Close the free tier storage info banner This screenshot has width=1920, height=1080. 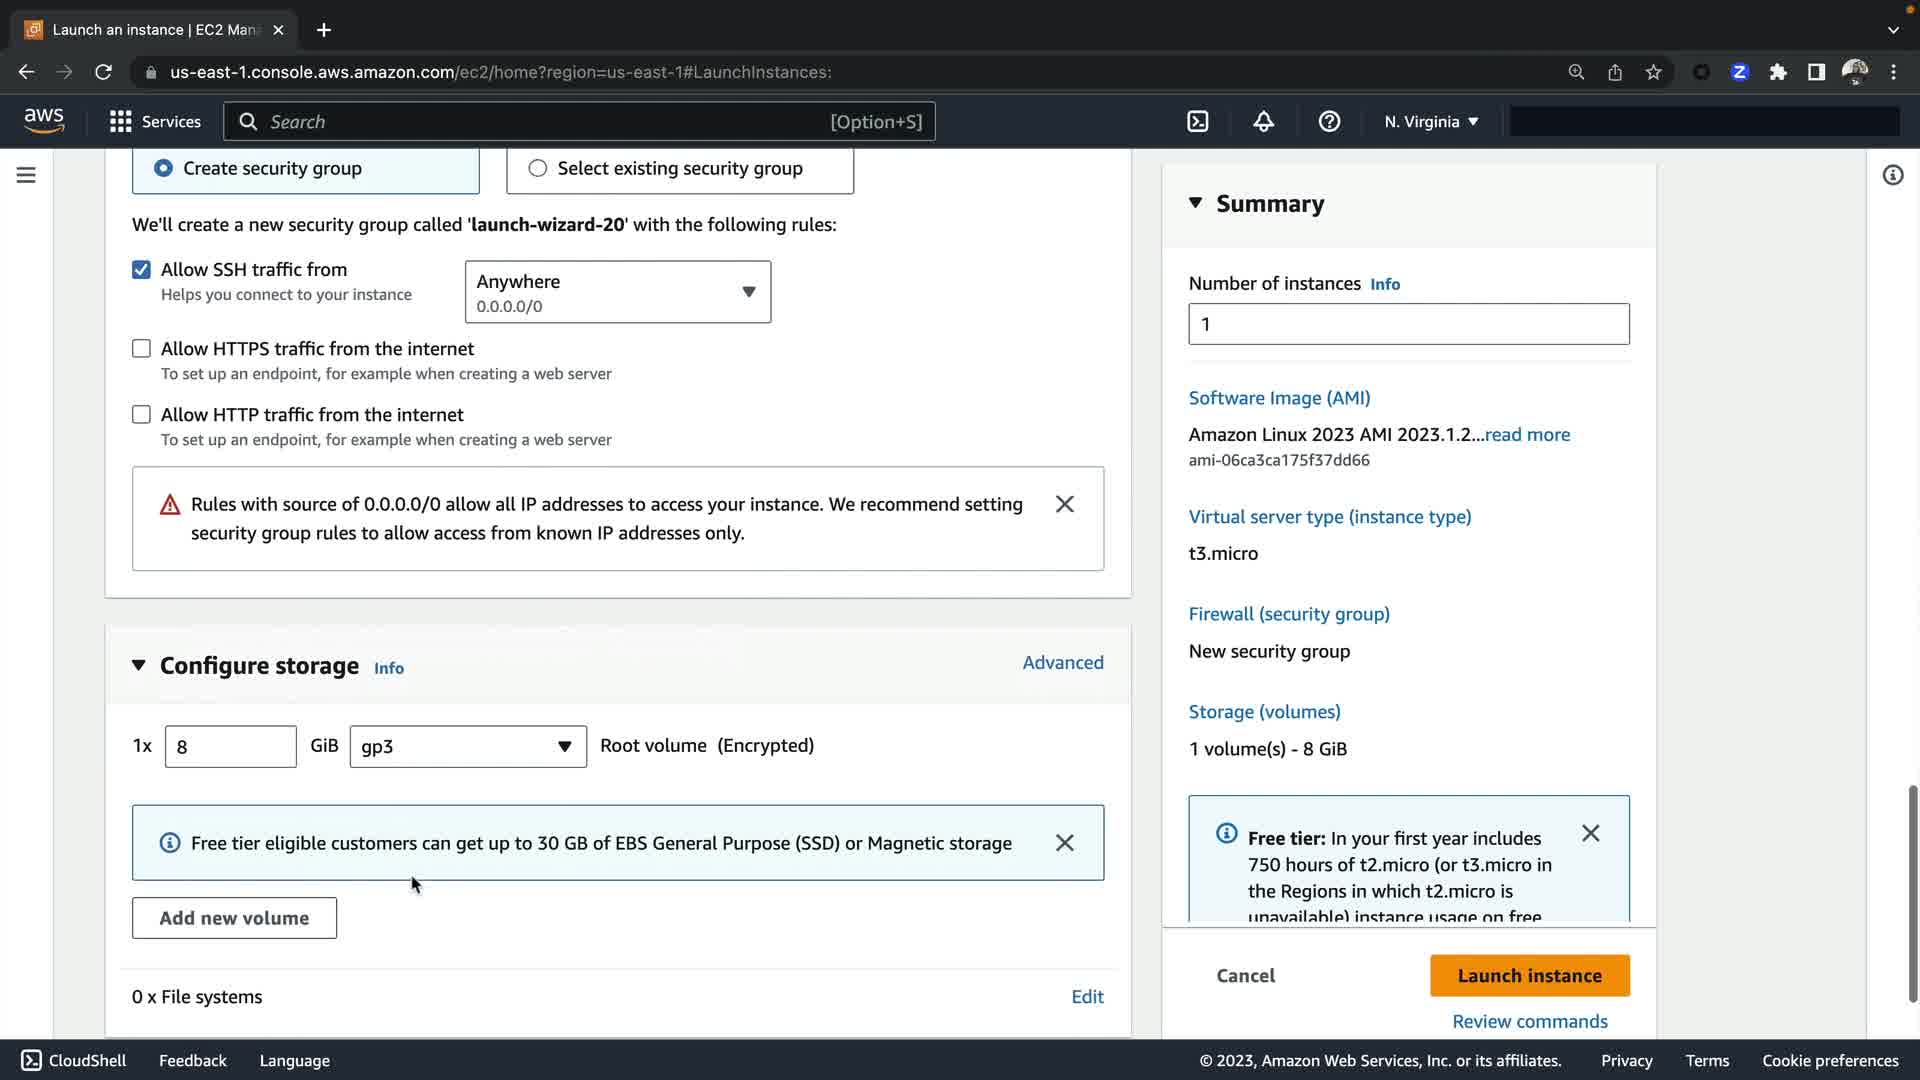pyautogui.click(x=1064, y=843)
